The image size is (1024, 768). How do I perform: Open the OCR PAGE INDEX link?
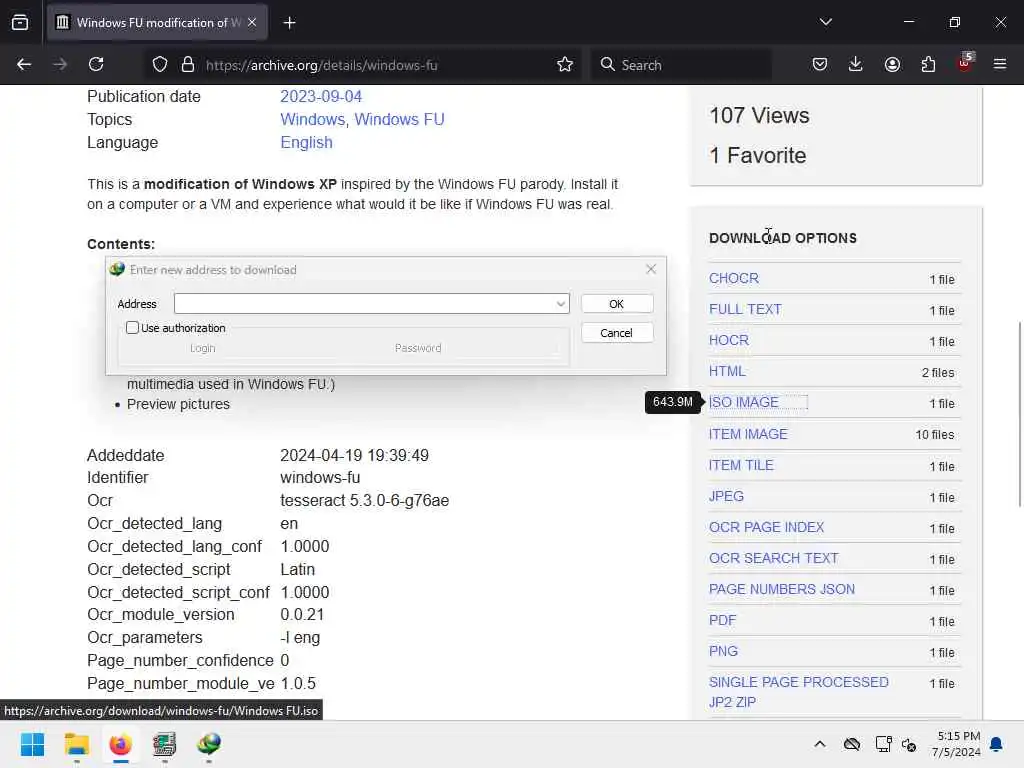(767, 527)
